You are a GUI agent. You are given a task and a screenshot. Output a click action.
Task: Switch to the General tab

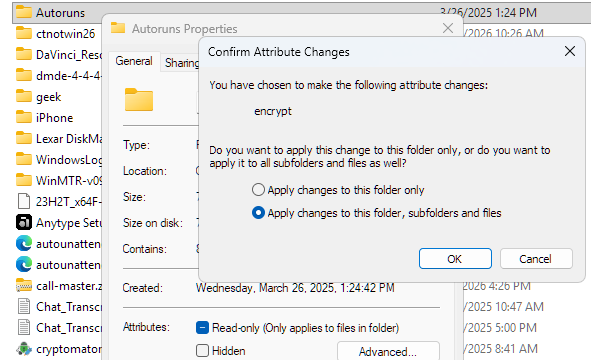pyautogui.click(x=134, y=61)
